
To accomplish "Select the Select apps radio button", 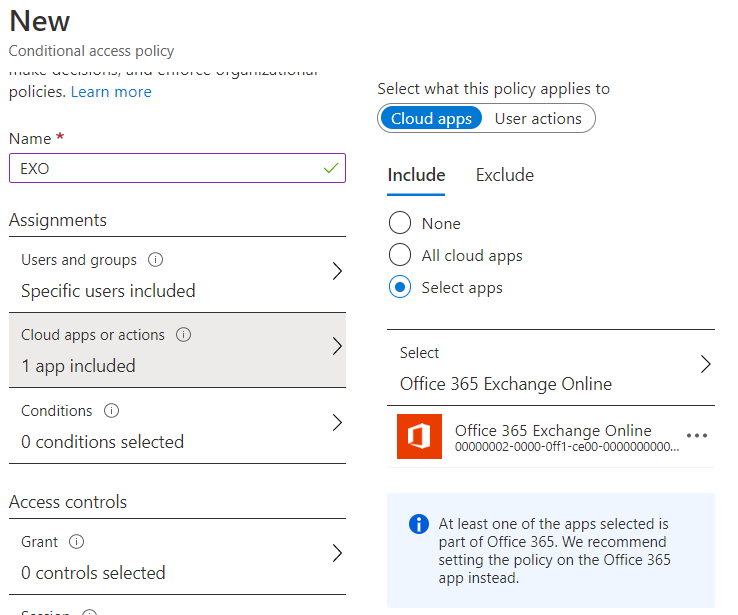I will [x=400, y=287].
